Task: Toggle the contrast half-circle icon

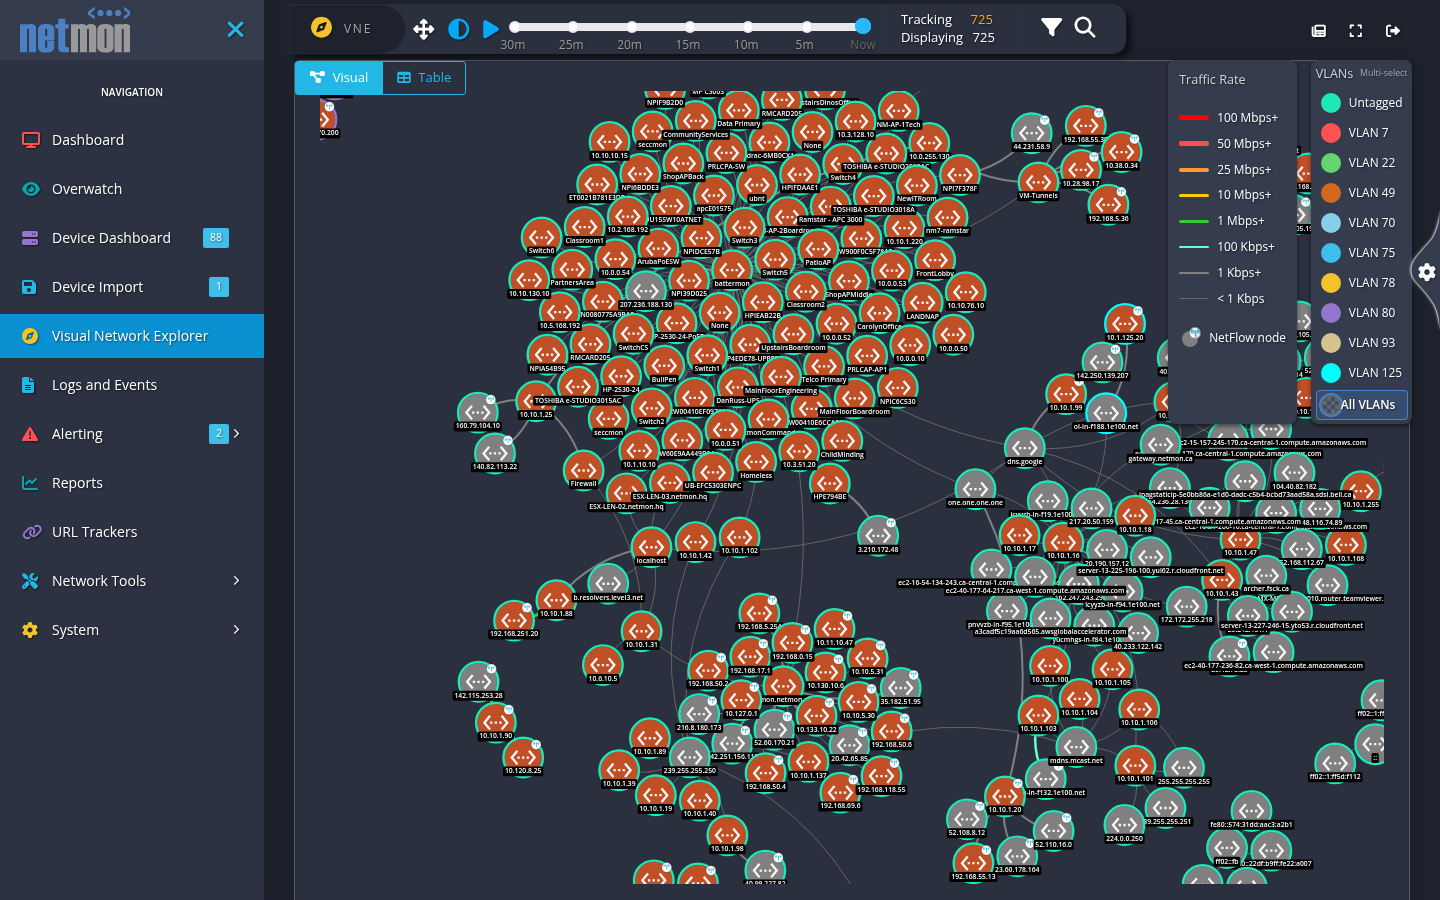Action: click(459, 29)
